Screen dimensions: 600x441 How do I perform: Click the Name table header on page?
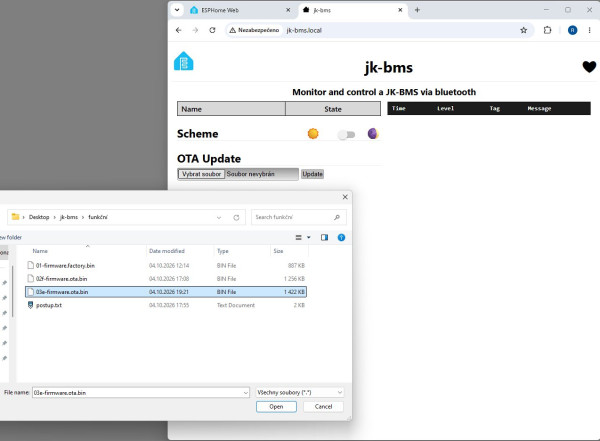(x=231, y=109)
